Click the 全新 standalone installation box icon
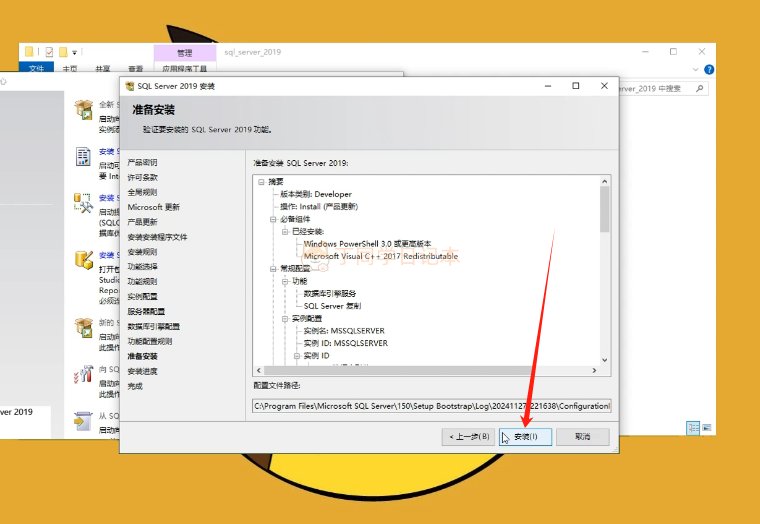Screen dimensions: 760x524 (x=83, y=110)
